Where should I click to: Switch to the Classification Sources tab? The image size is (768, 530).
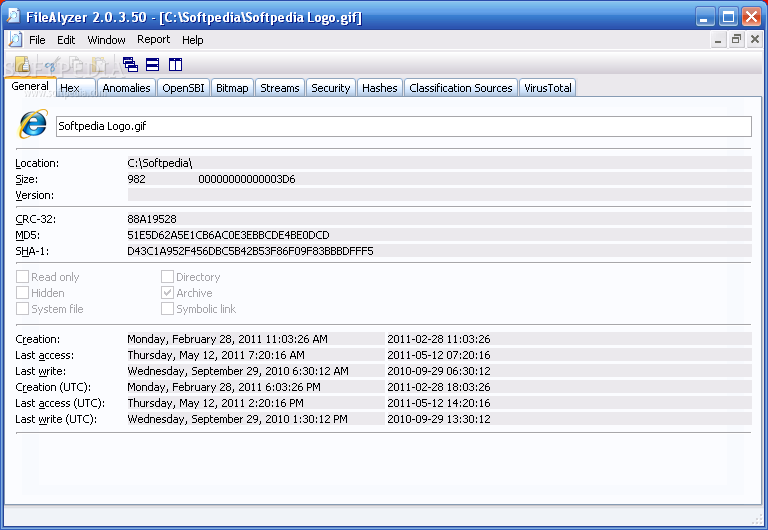point(461,88)
